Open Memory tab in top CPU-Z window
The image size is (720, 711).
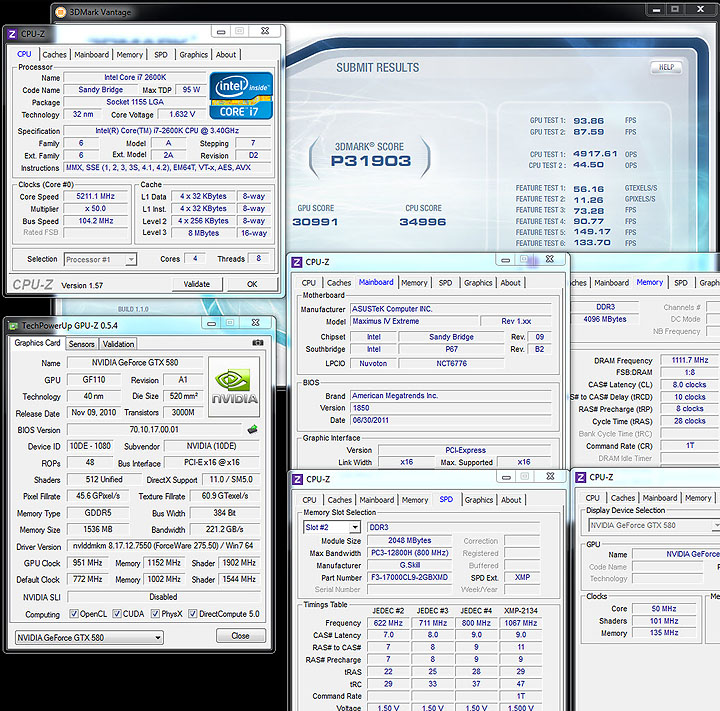129,54
